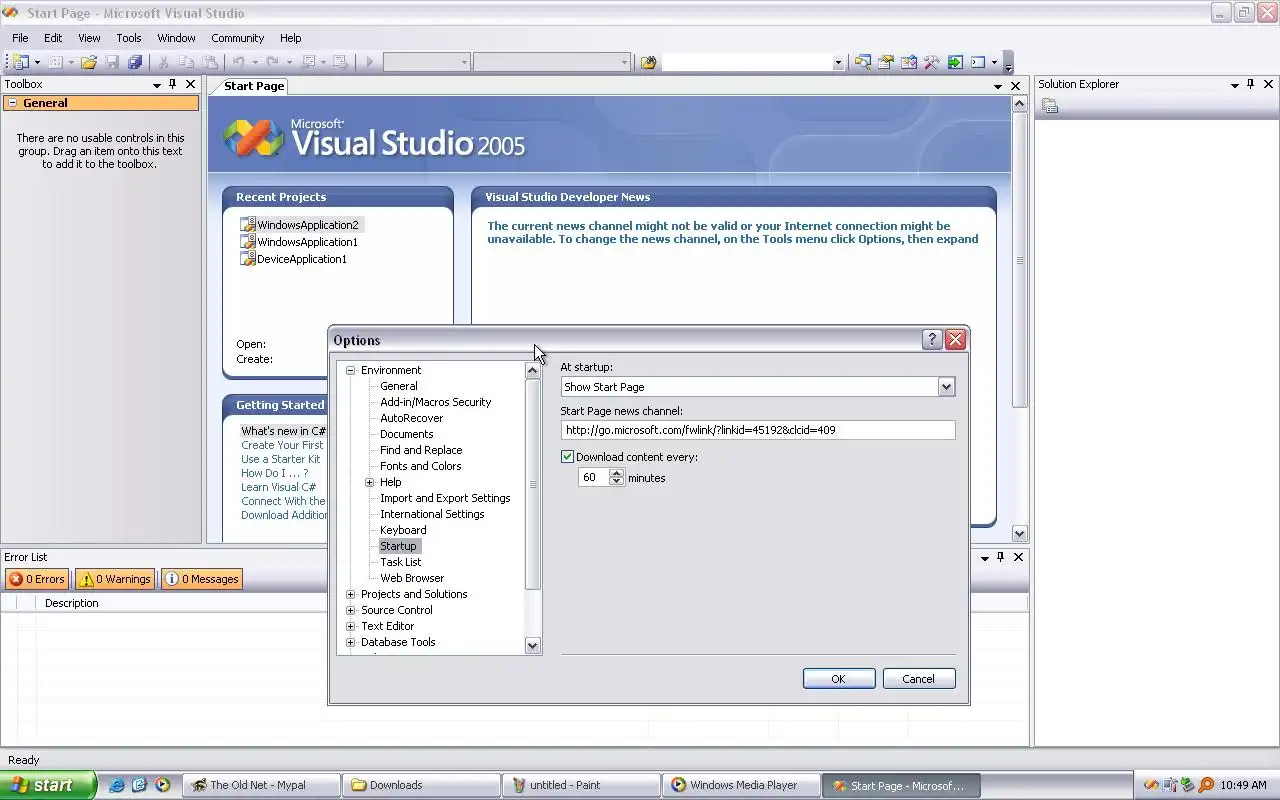This screenshot has height=800, width=1280.
Task: Open the File menu
Action: [20, 38]
